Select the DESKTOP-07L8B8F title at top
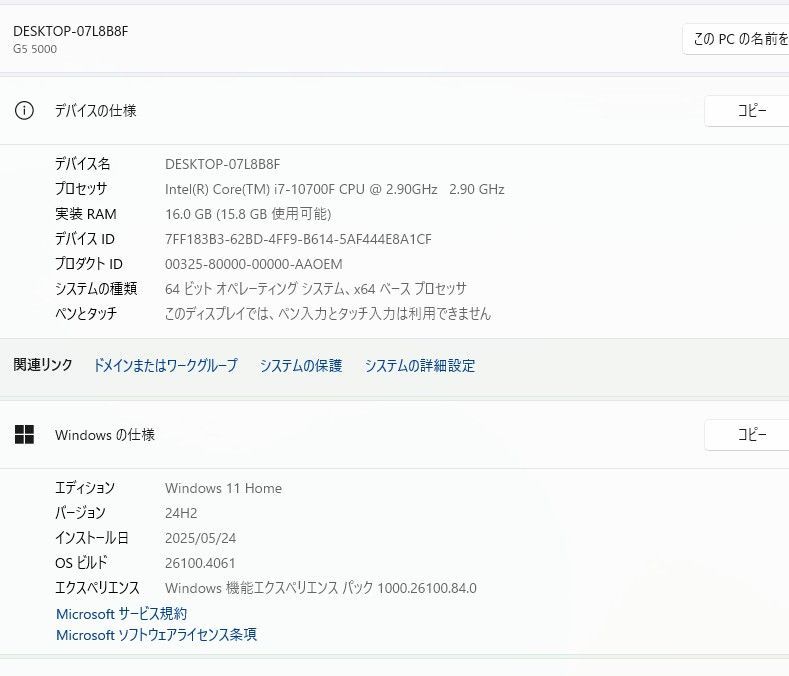 (x=70, y=31)
